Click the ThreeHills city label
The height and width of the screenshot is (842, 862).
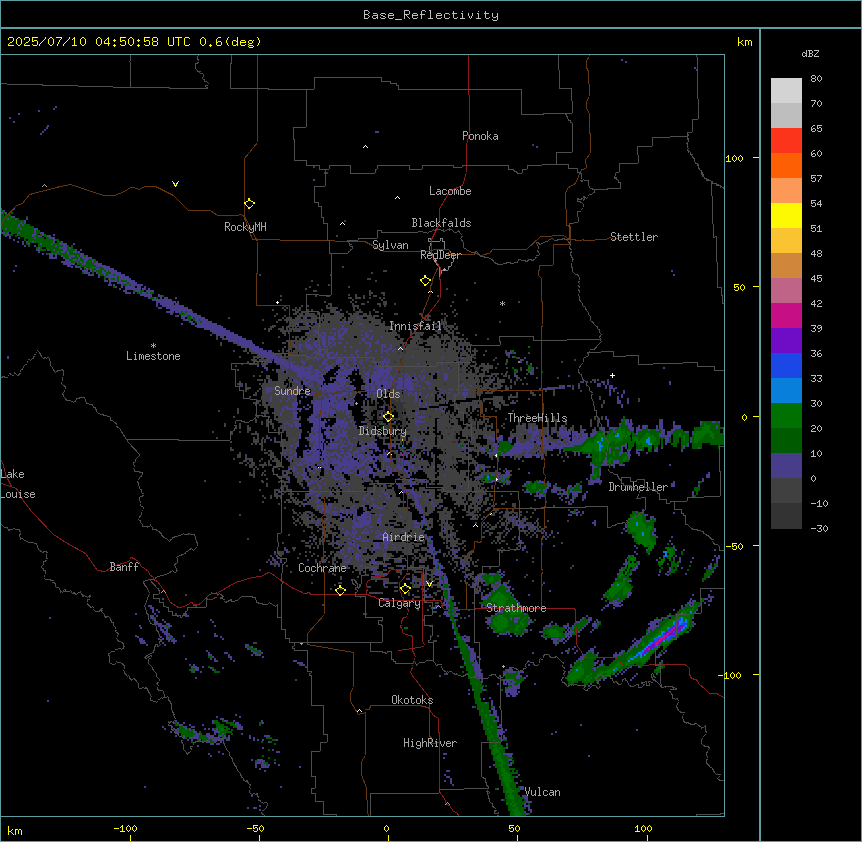coord(537,418)
